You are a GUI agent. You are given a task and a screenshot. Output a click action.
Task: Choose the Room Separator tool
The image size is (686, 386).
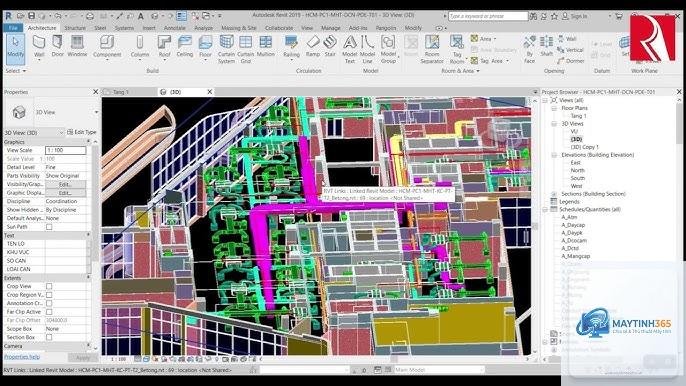[432, 49]
